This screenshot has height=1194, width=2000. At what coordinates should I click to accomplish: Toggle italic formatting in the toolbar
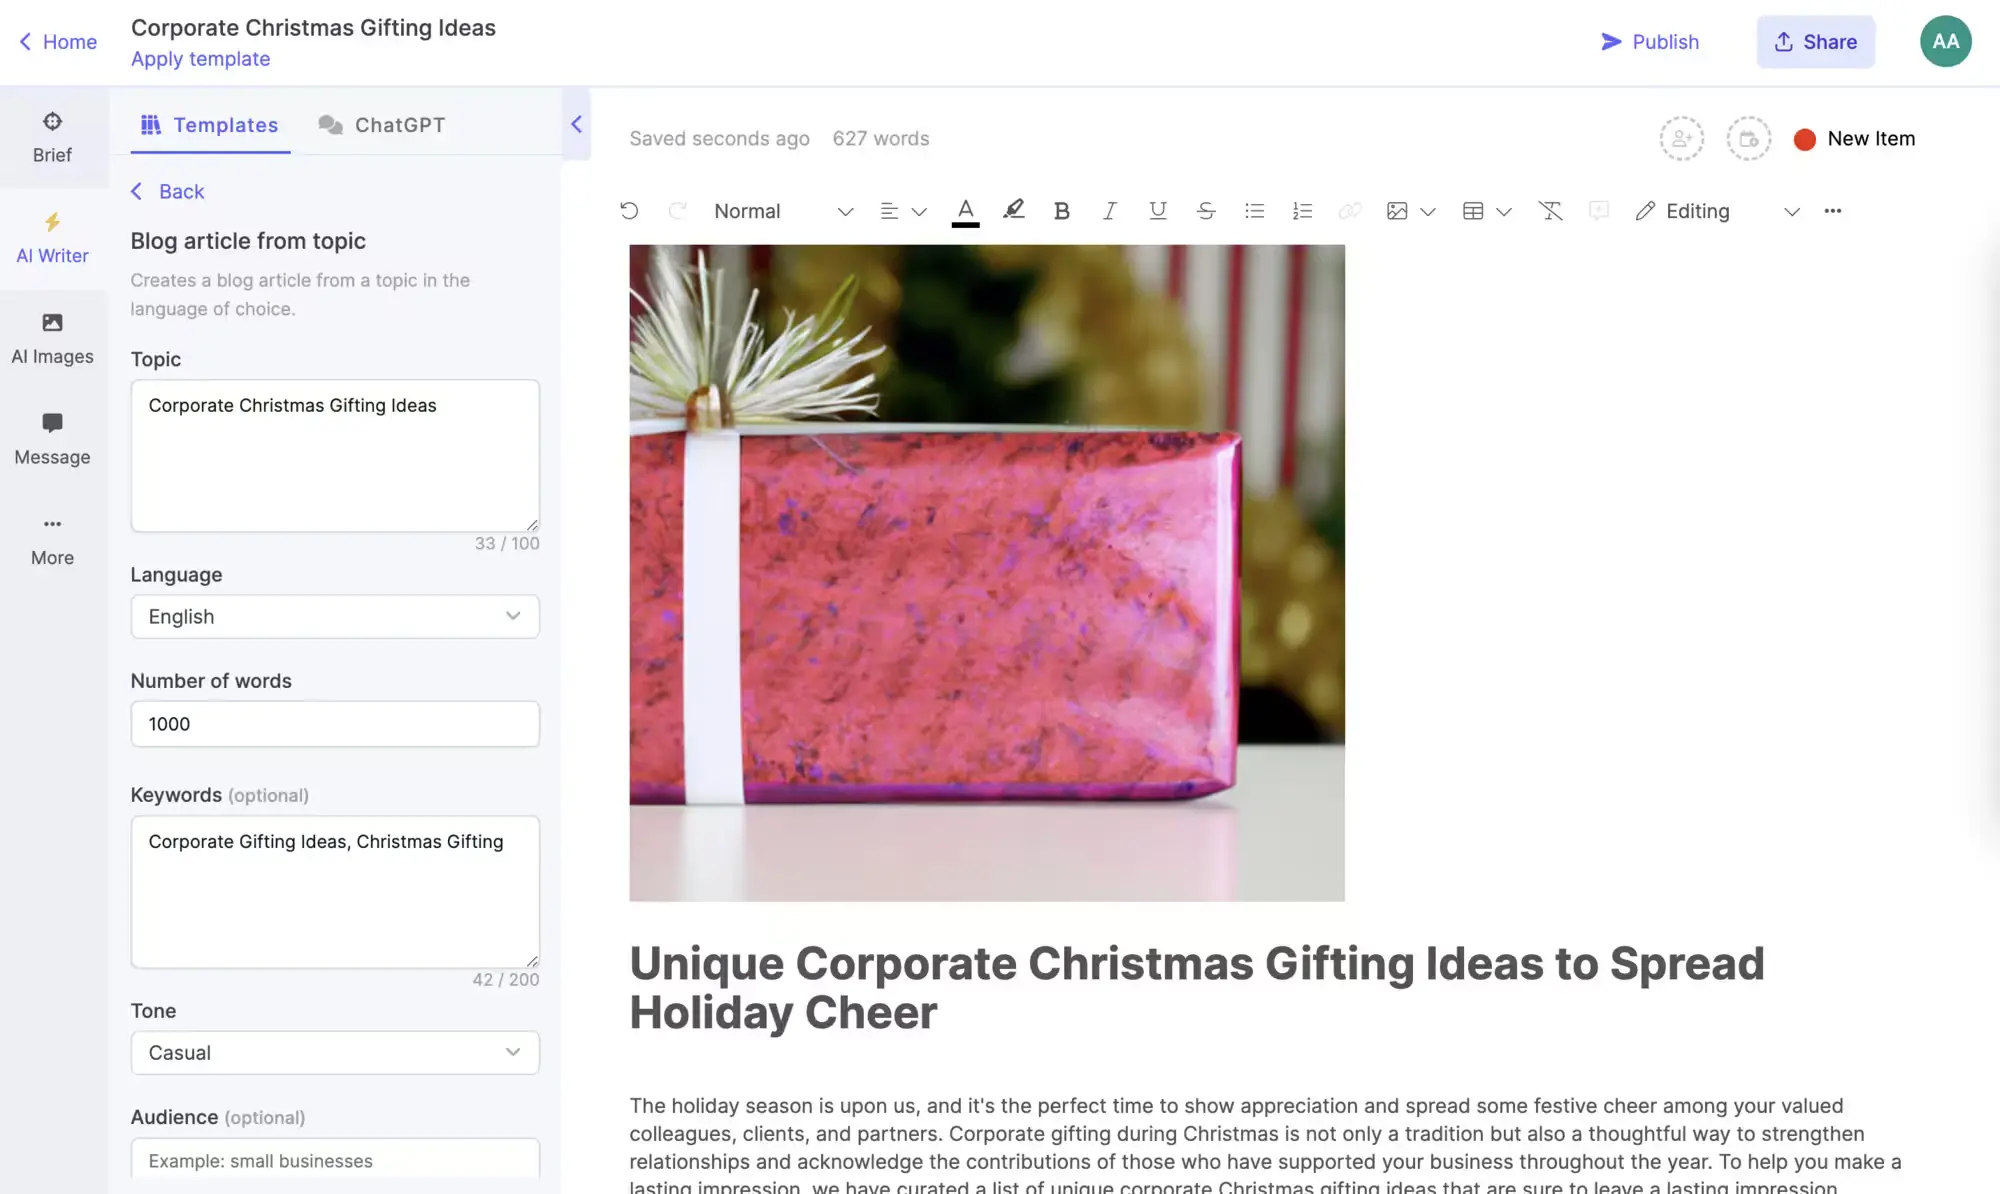coord(1109,211)
